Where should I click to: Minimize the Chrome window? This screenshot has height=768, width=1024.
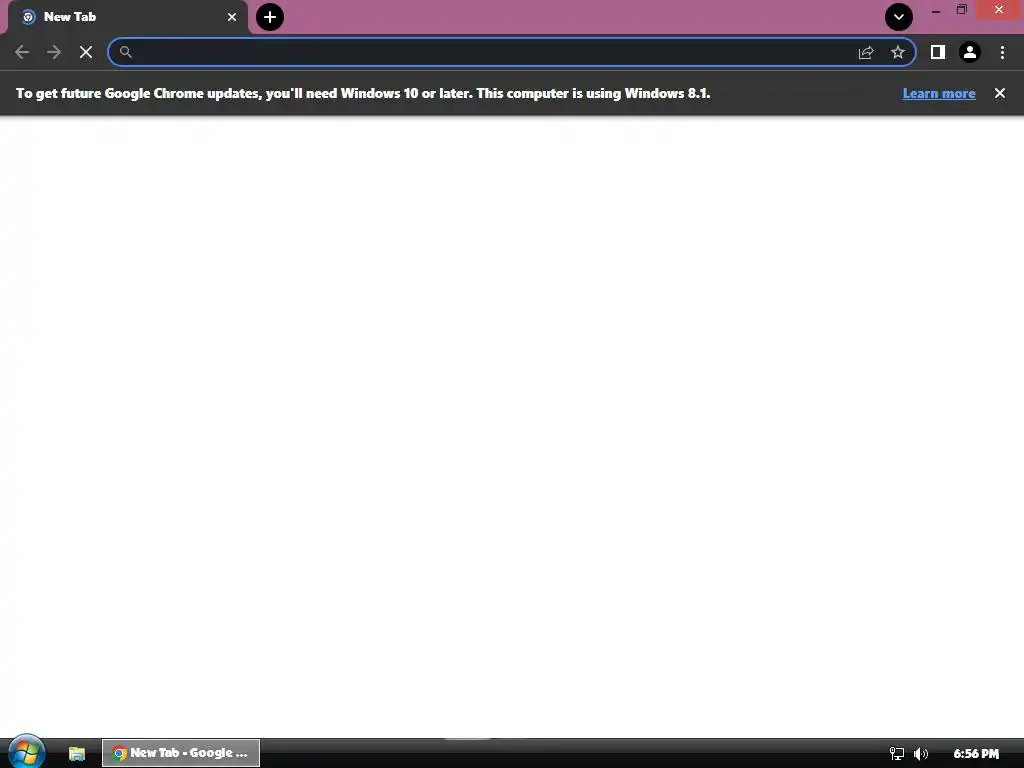(x=936, y=10)
